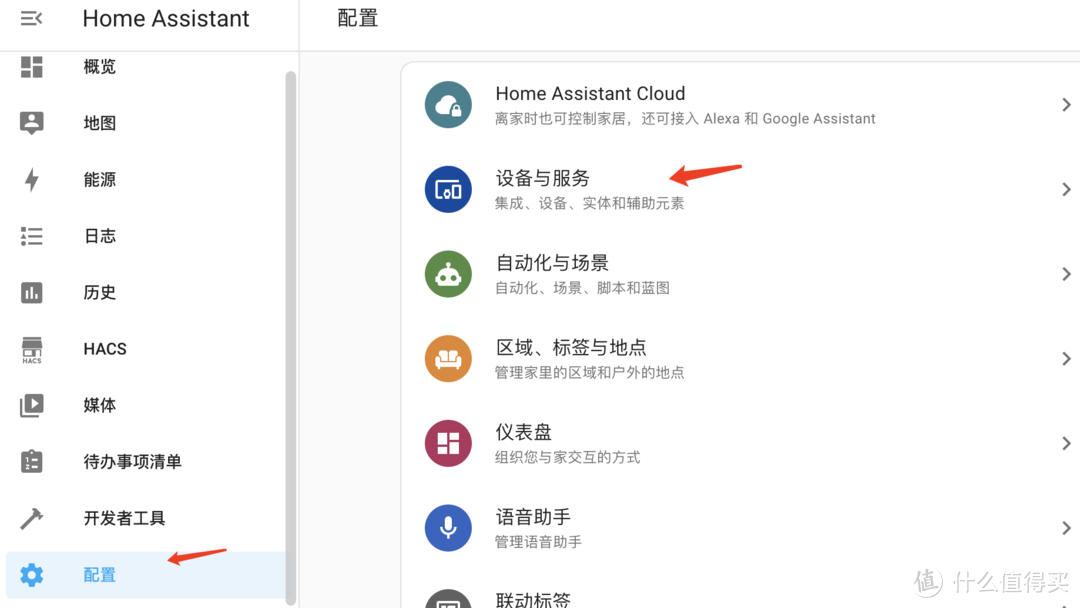Click the blue Home Assistant Cloud icon

(x=447, y=104)
